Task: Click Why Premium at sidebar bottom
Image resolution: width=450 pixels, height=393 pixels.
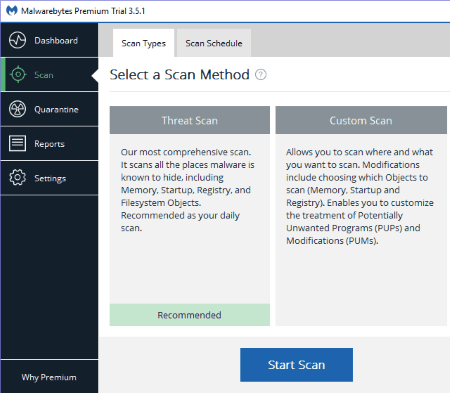Action: [49, 377]
